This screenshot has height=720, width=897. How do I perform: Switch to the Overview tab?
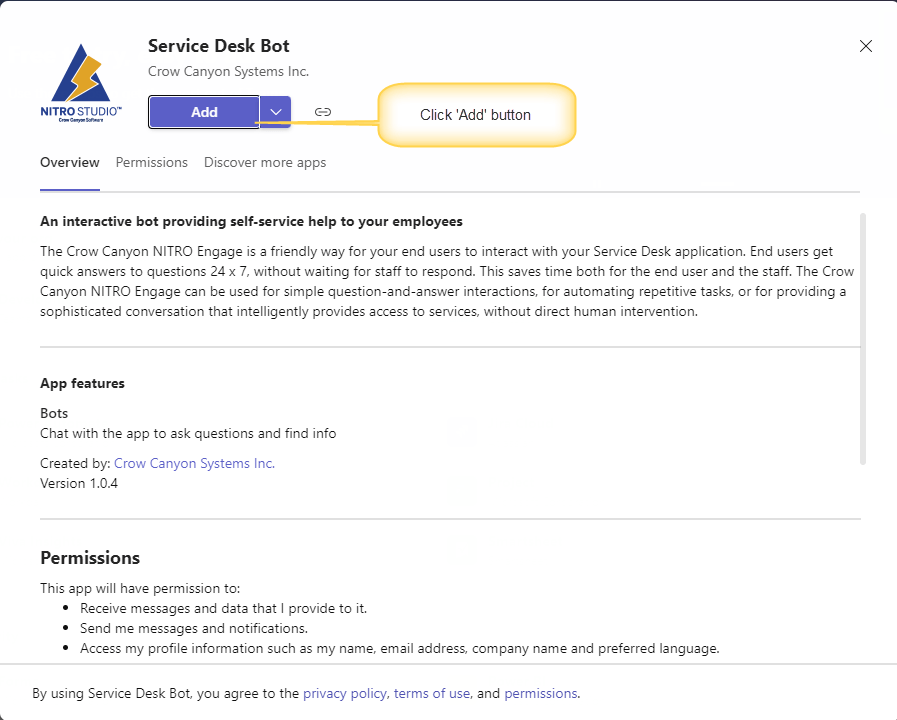pyautogui.click(x=70, y=162)
